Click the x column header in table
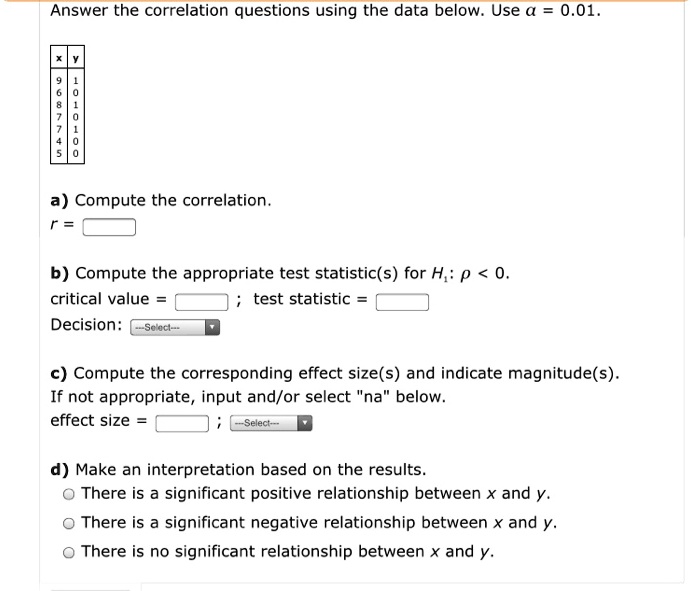This screenshot has width=691, height=591. (59, 57)
